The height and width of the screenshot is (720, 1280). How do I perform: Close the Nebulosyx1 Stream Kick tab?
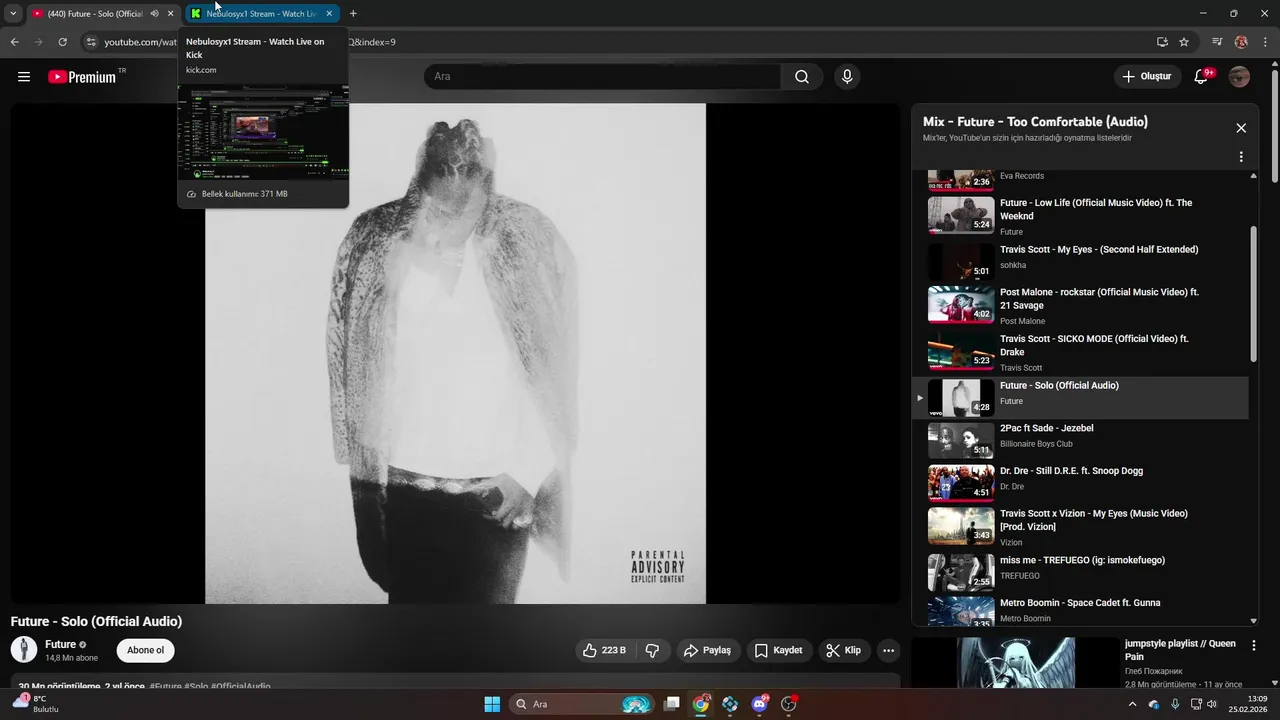pos(329,14)
